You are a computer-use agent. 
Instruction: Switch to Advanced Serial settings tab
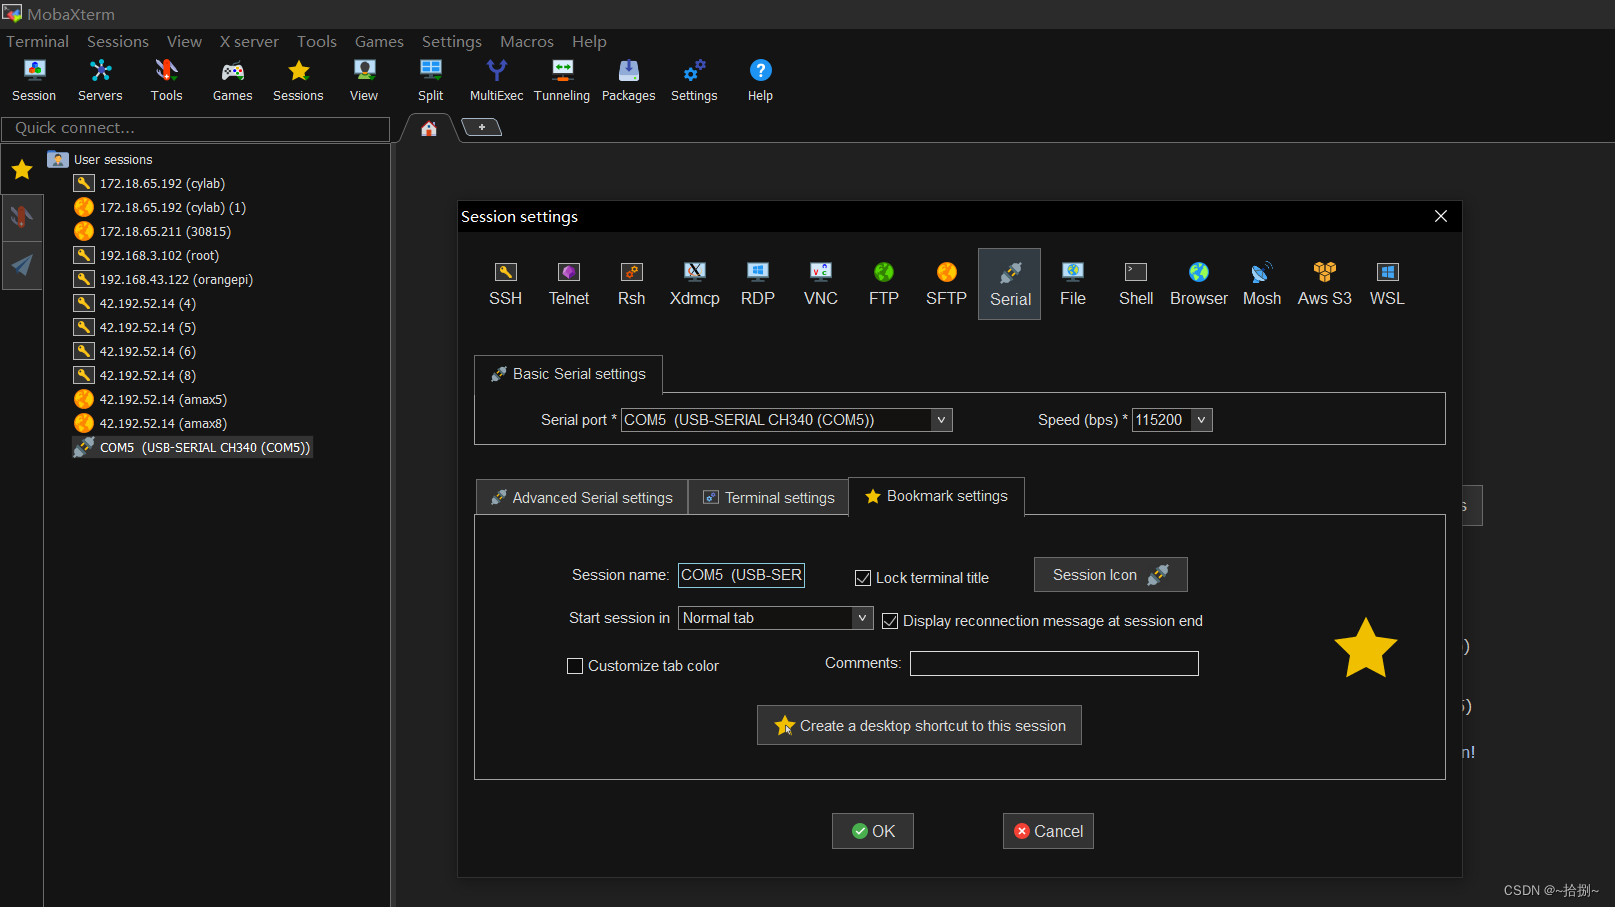582,497
